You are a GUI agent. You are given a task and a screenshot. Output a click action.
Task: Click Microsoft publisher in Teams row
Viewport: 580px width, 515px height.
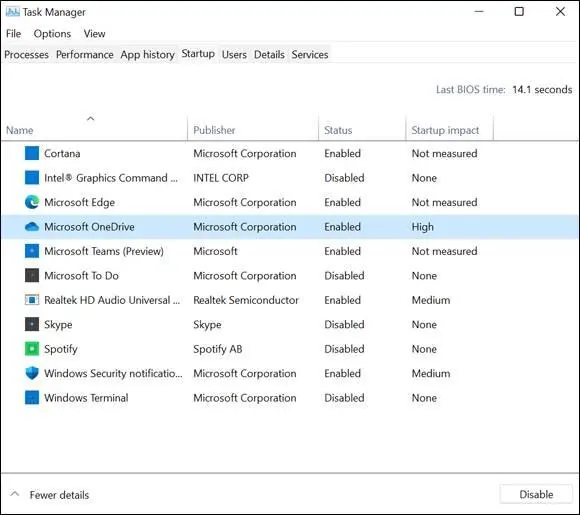tap(215, 251)
